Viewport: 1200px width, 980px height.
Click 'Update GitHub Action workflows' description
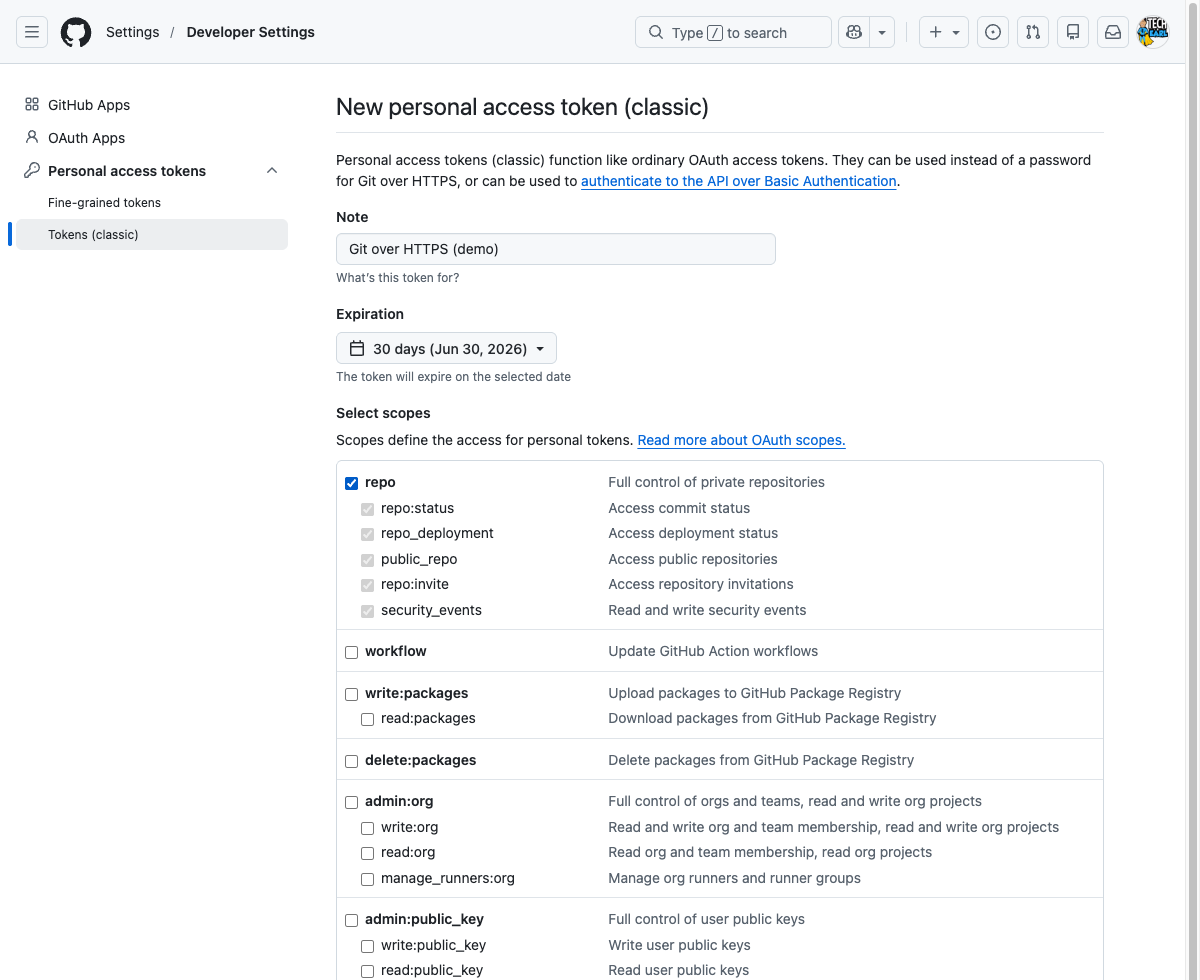pyautogui.click(x=713, y=651)
